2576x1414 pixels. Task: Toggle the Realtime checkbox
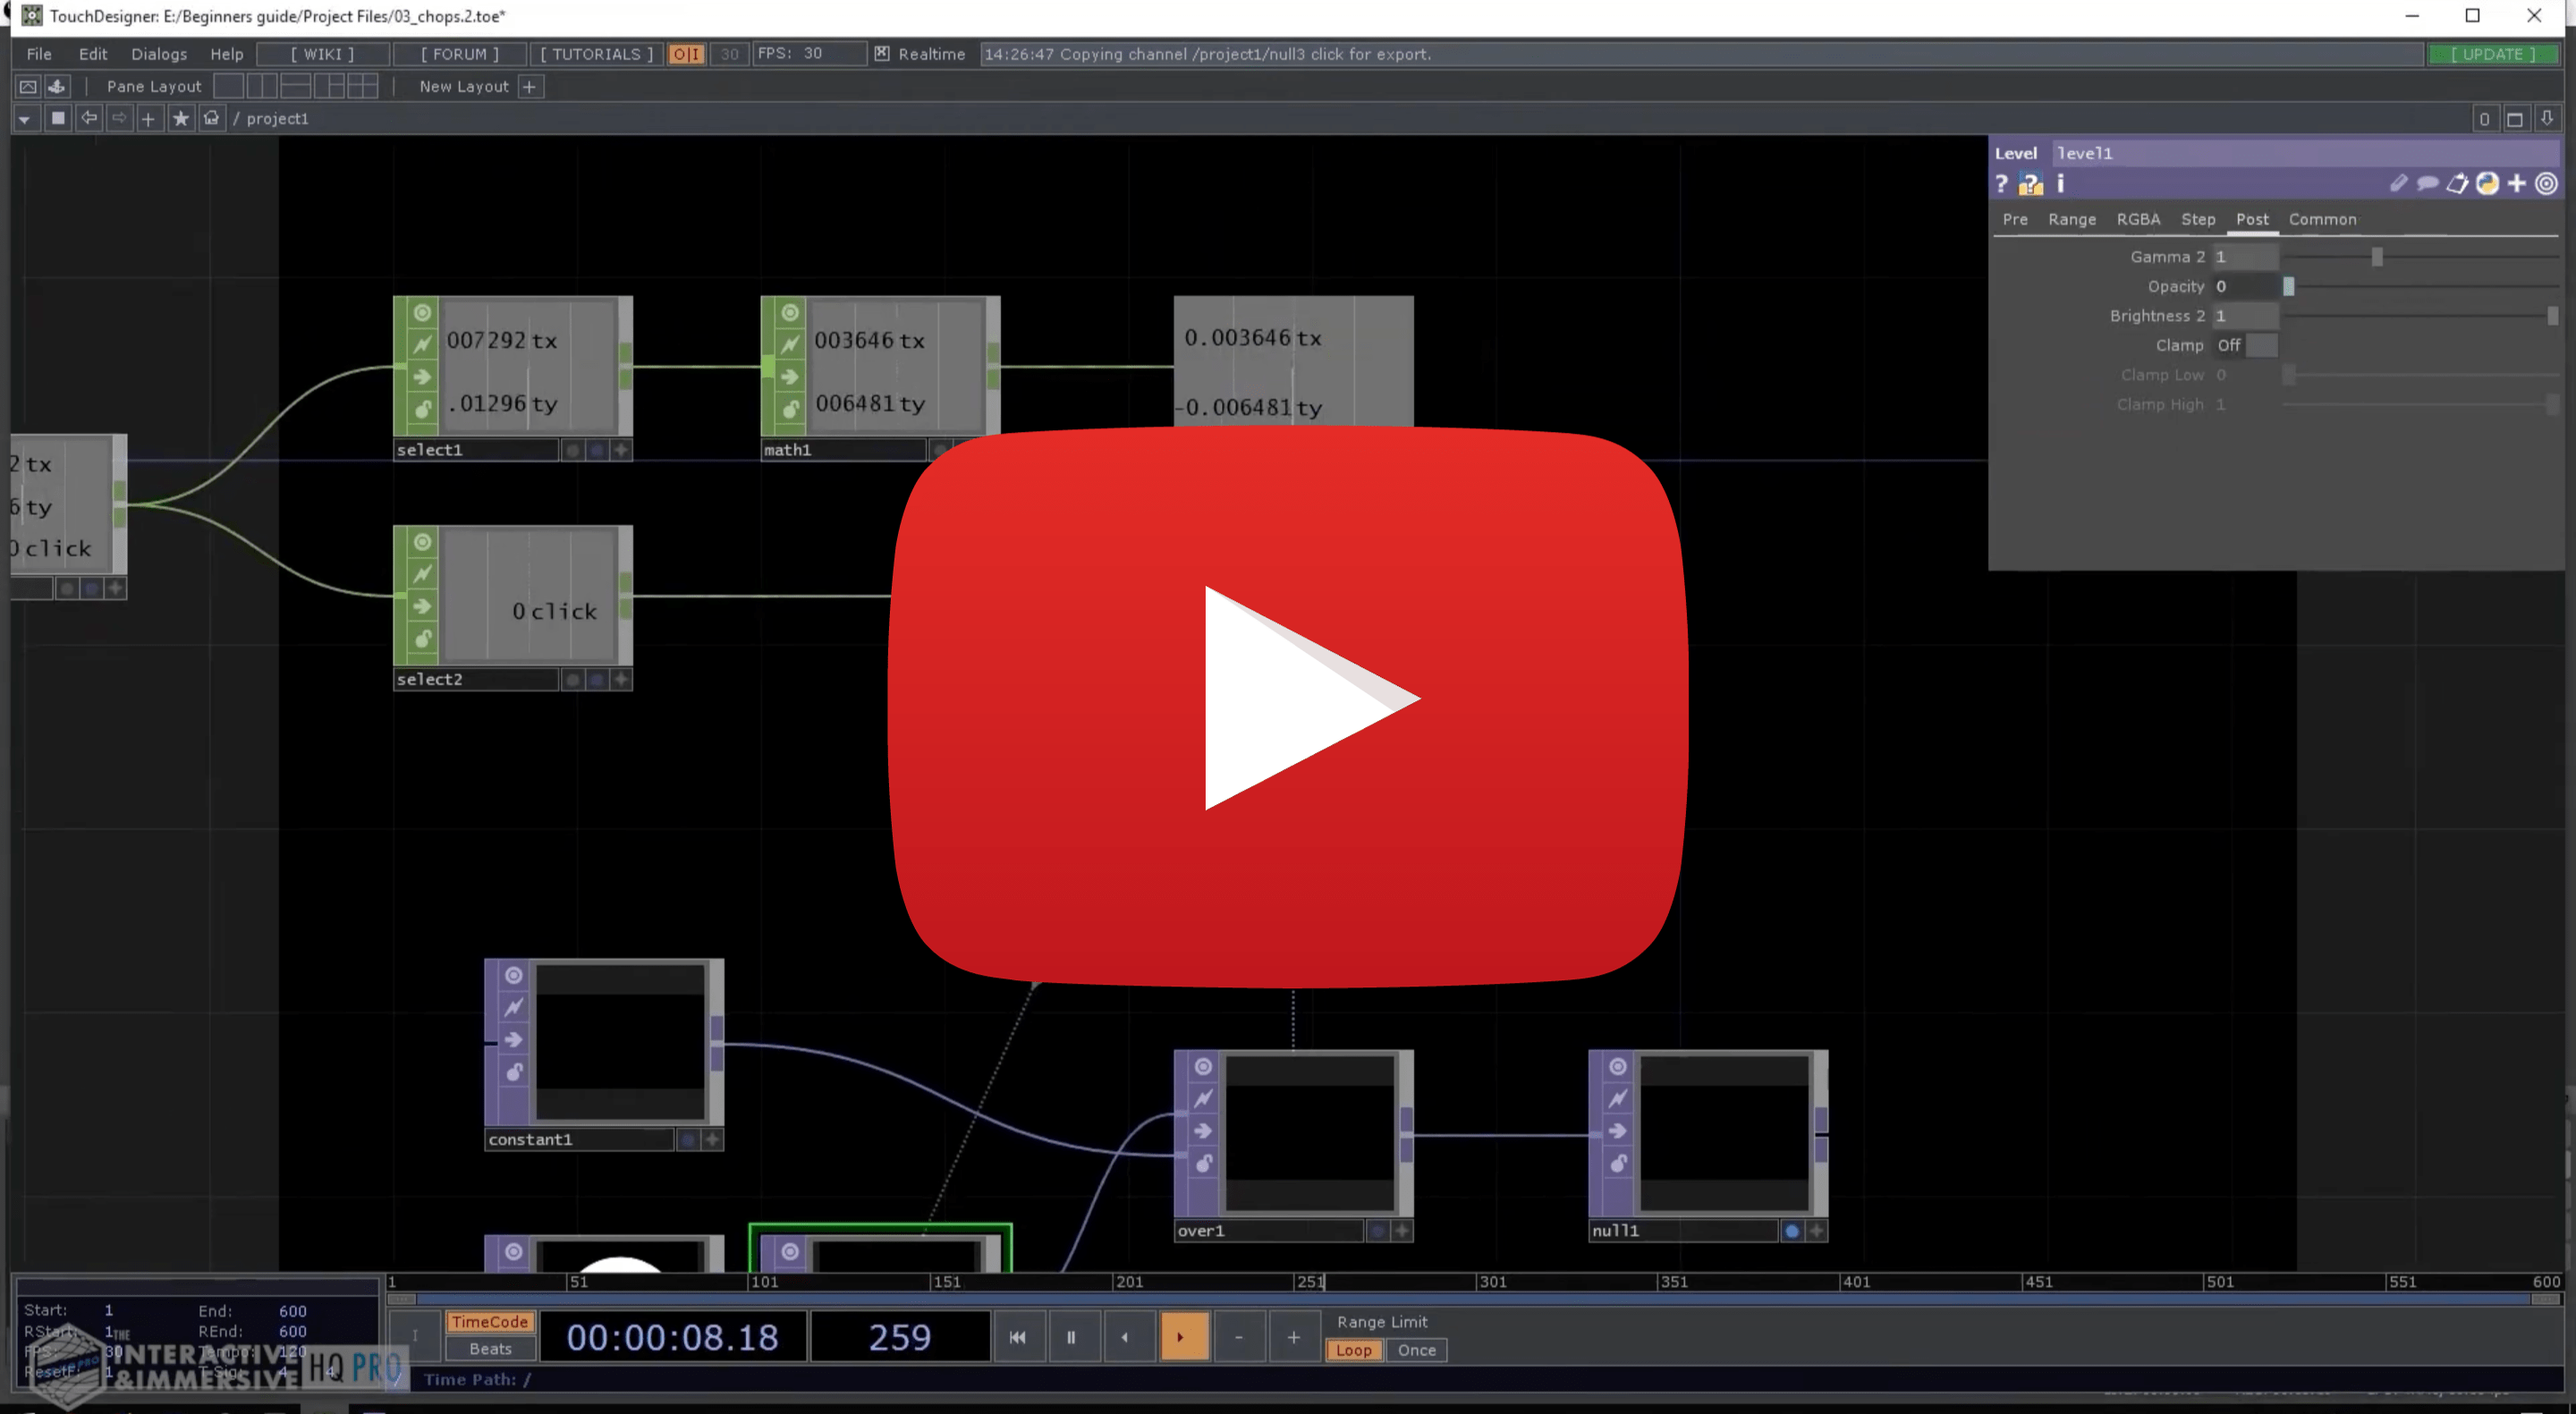881,54
